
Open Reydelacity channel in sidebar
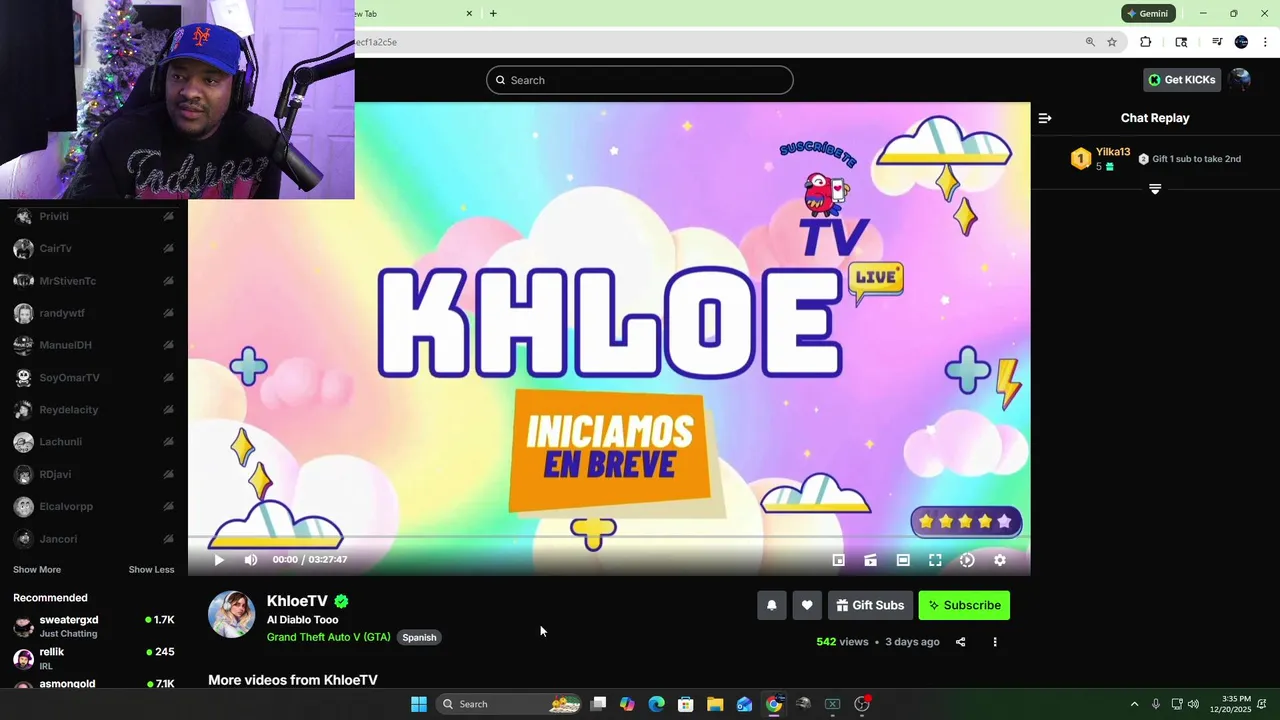(x=94, y=410)
